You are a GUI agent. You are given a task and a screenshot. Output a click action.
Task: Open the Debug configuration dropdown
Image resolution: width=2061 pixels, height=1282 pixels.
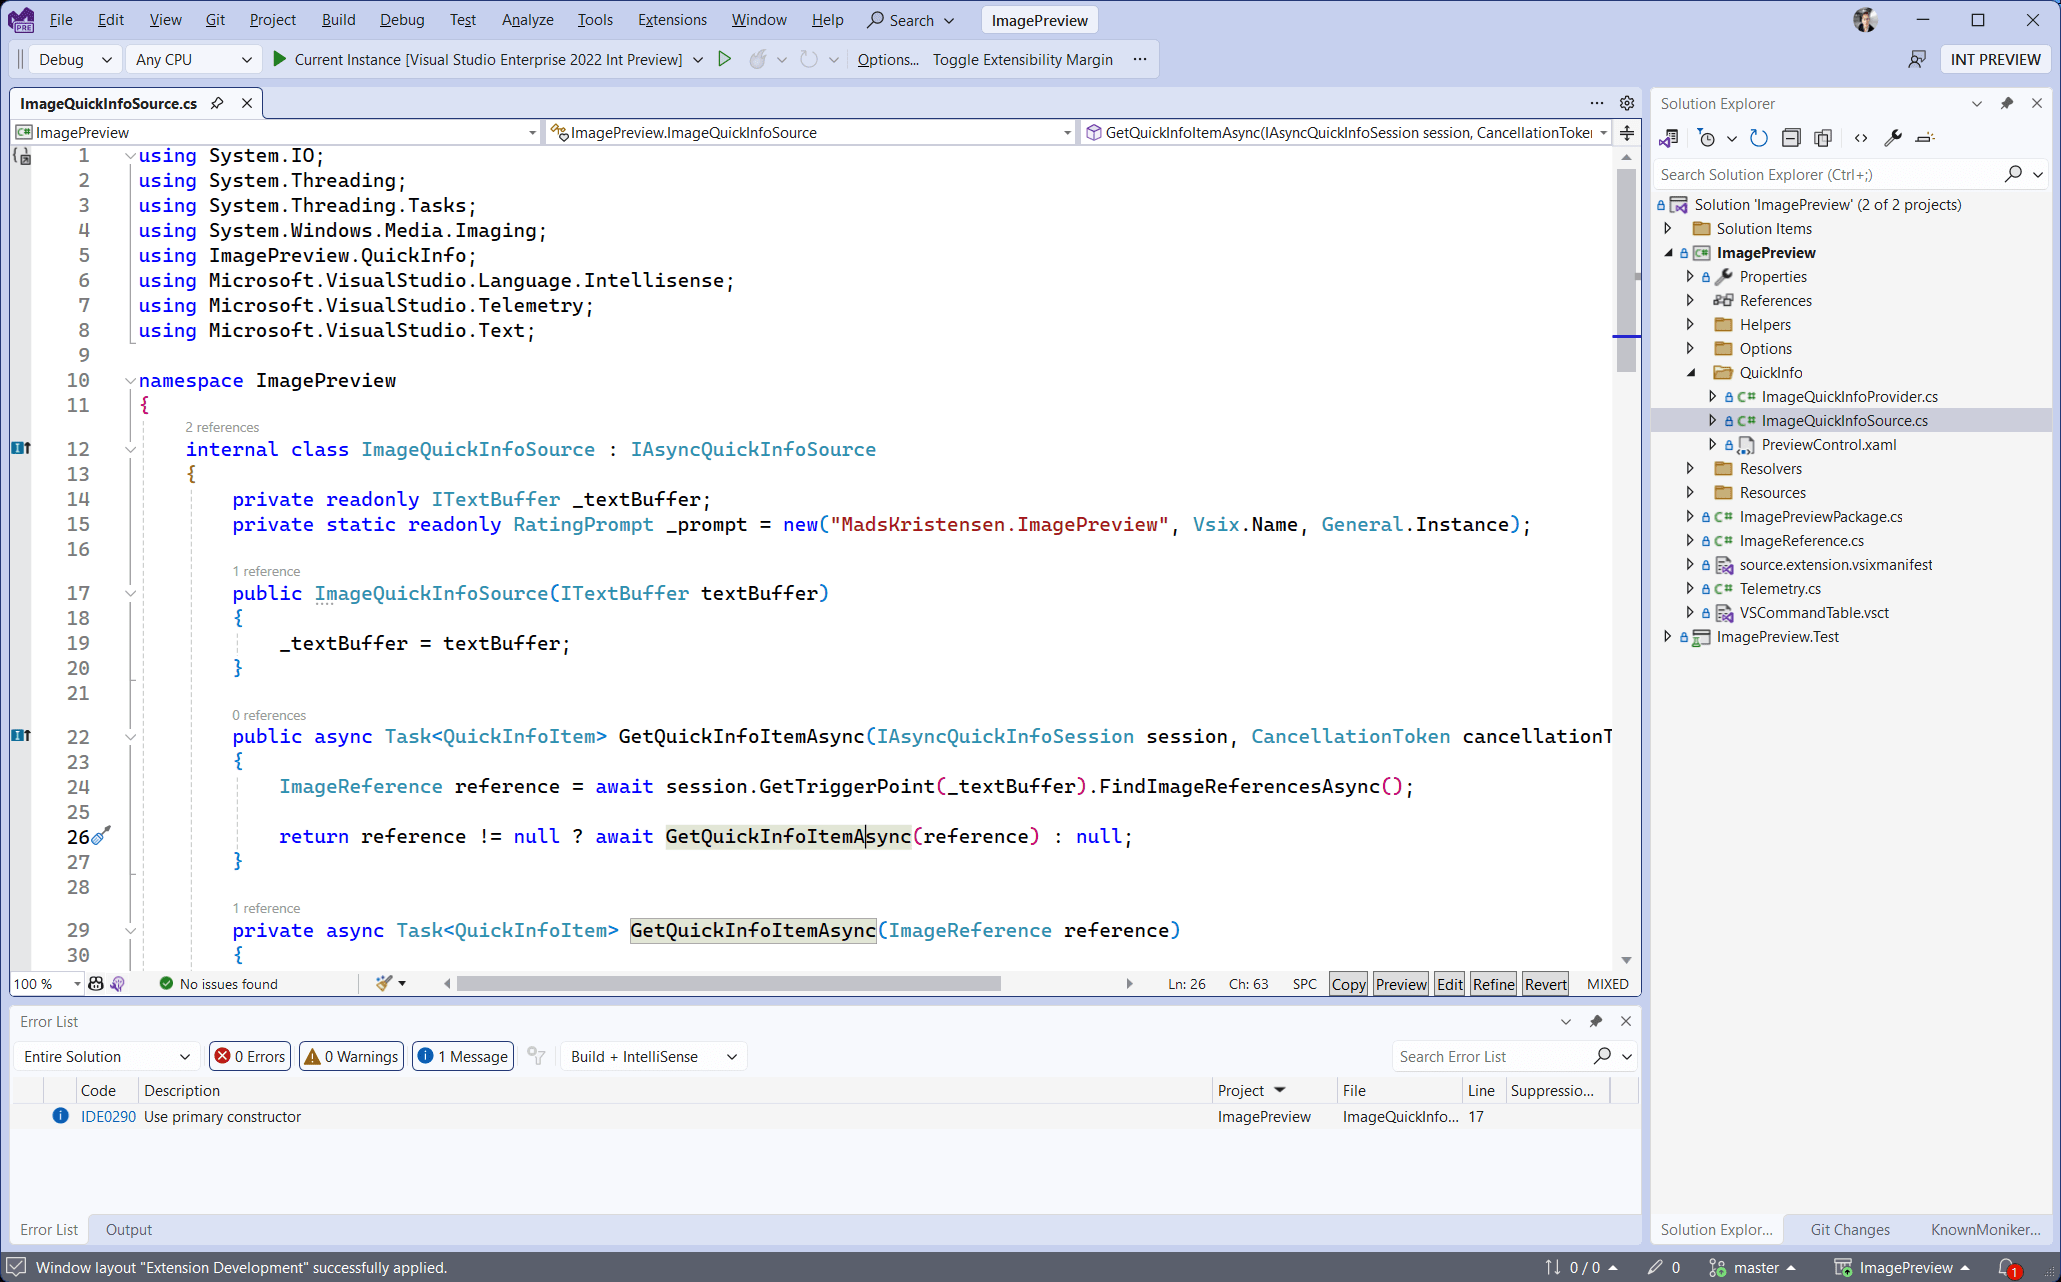74,59
